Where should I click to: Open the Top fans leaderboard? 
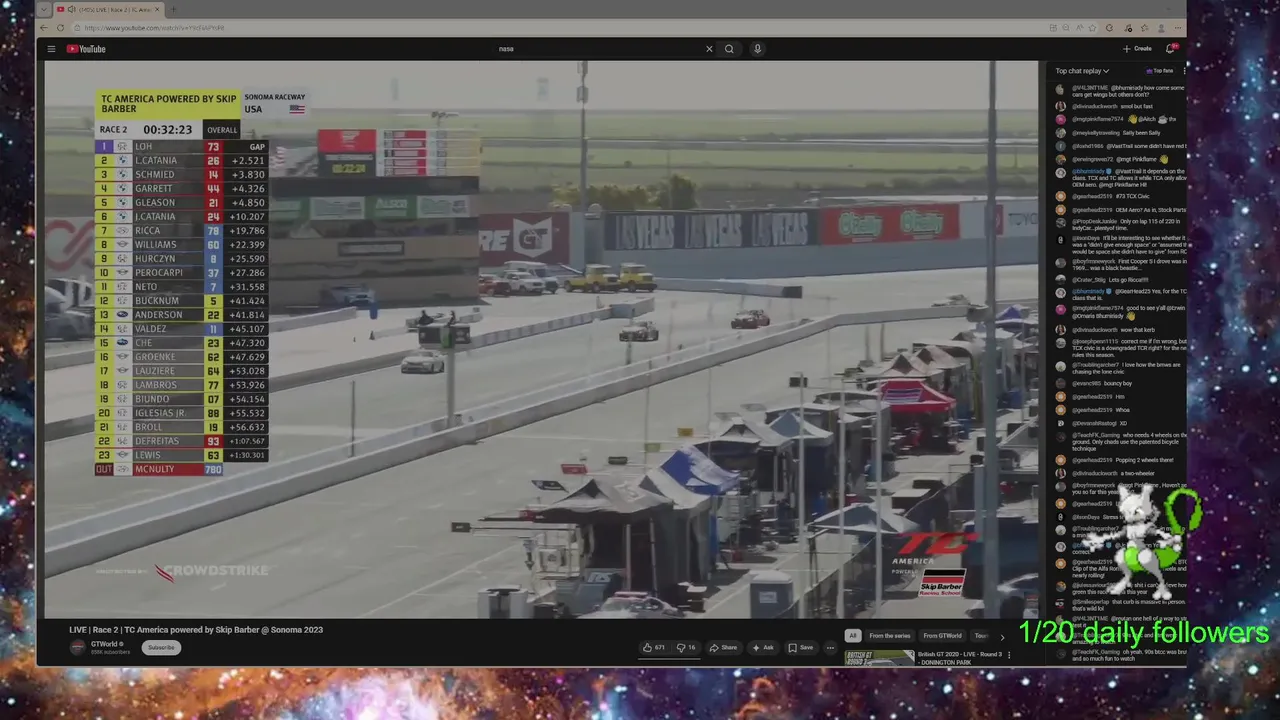1160,71
